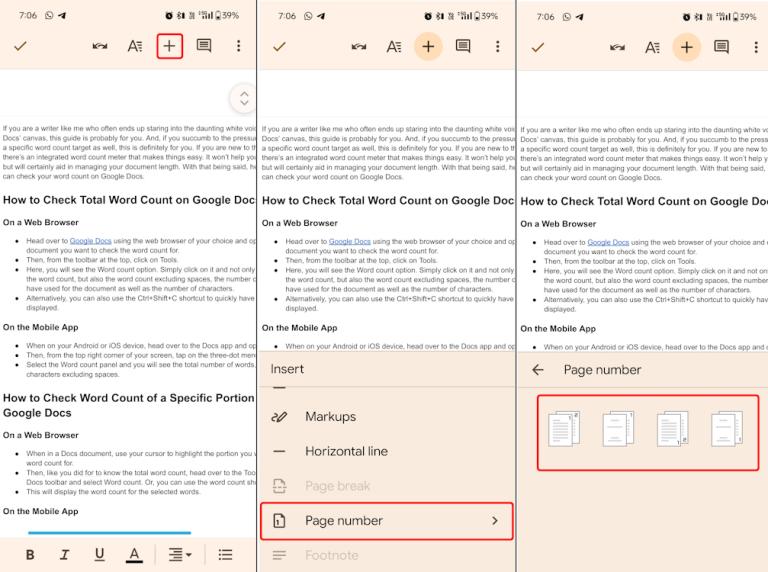
Task: Tap the back arrow beside Page number title
Action: click(x=538, y=370)
